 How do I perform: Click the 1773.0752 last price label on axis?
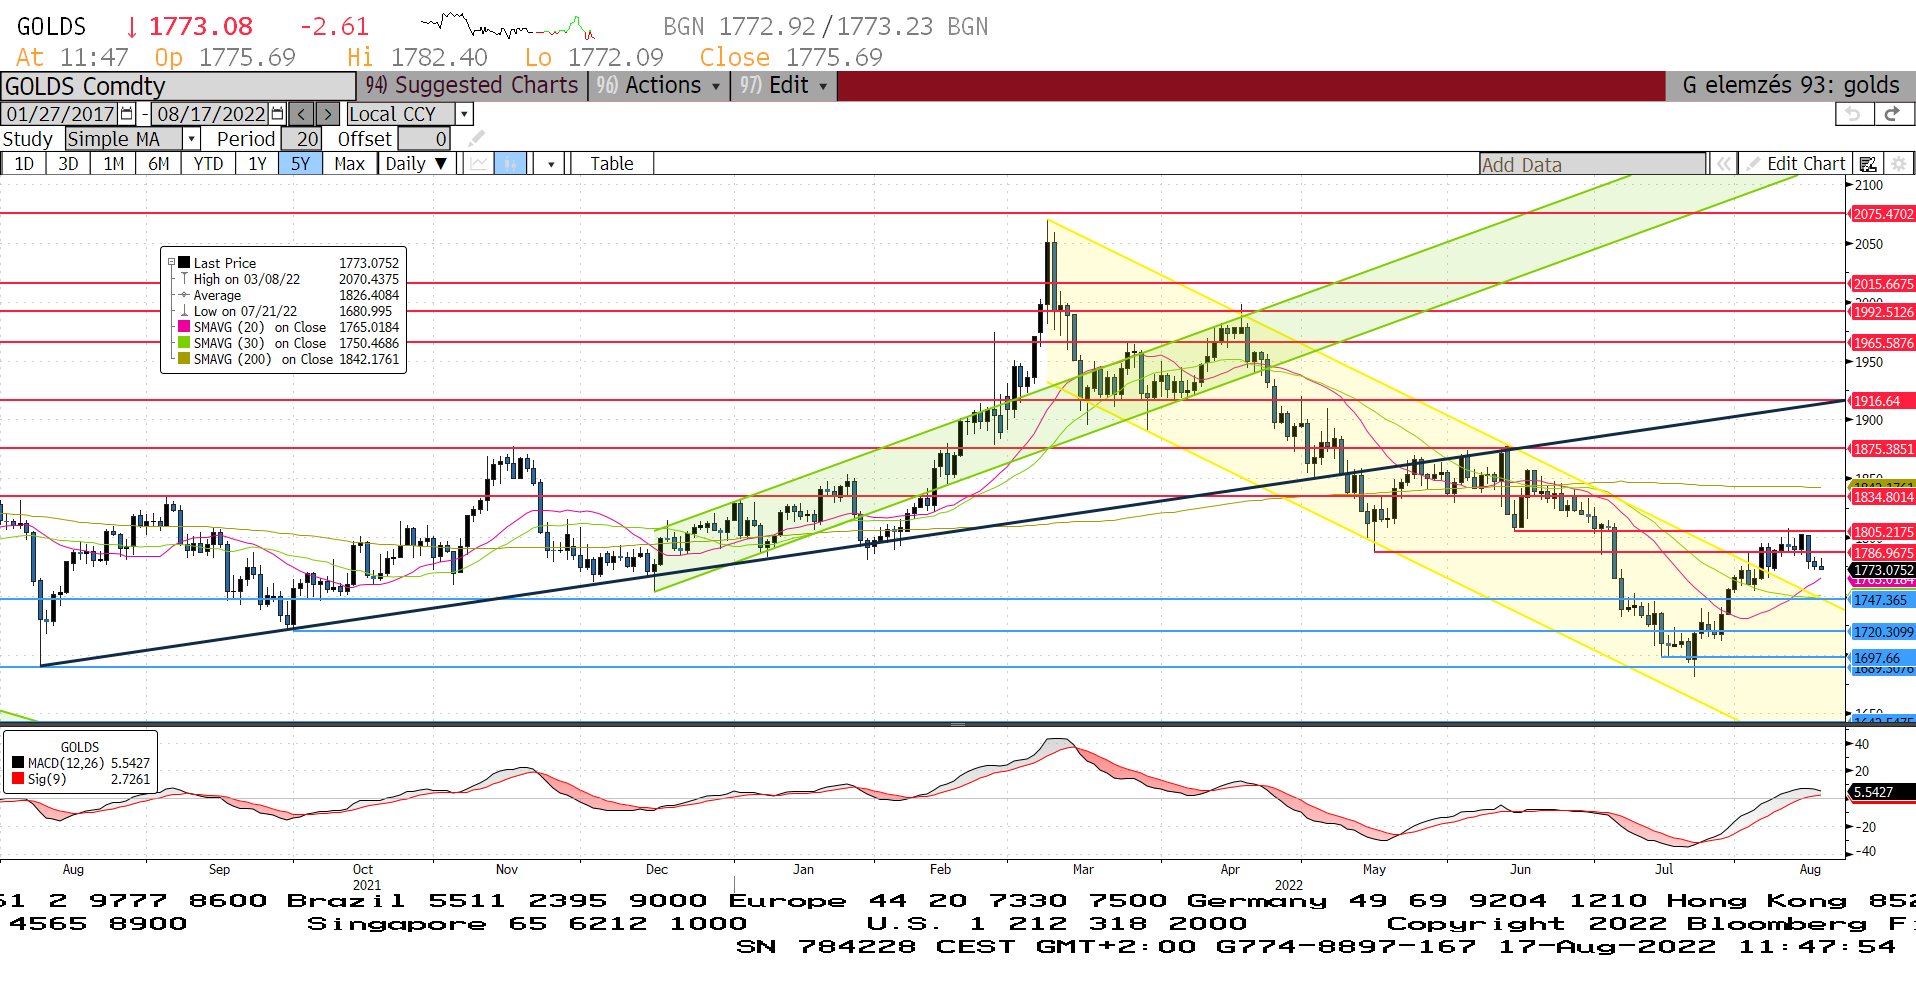(1882, 570)
